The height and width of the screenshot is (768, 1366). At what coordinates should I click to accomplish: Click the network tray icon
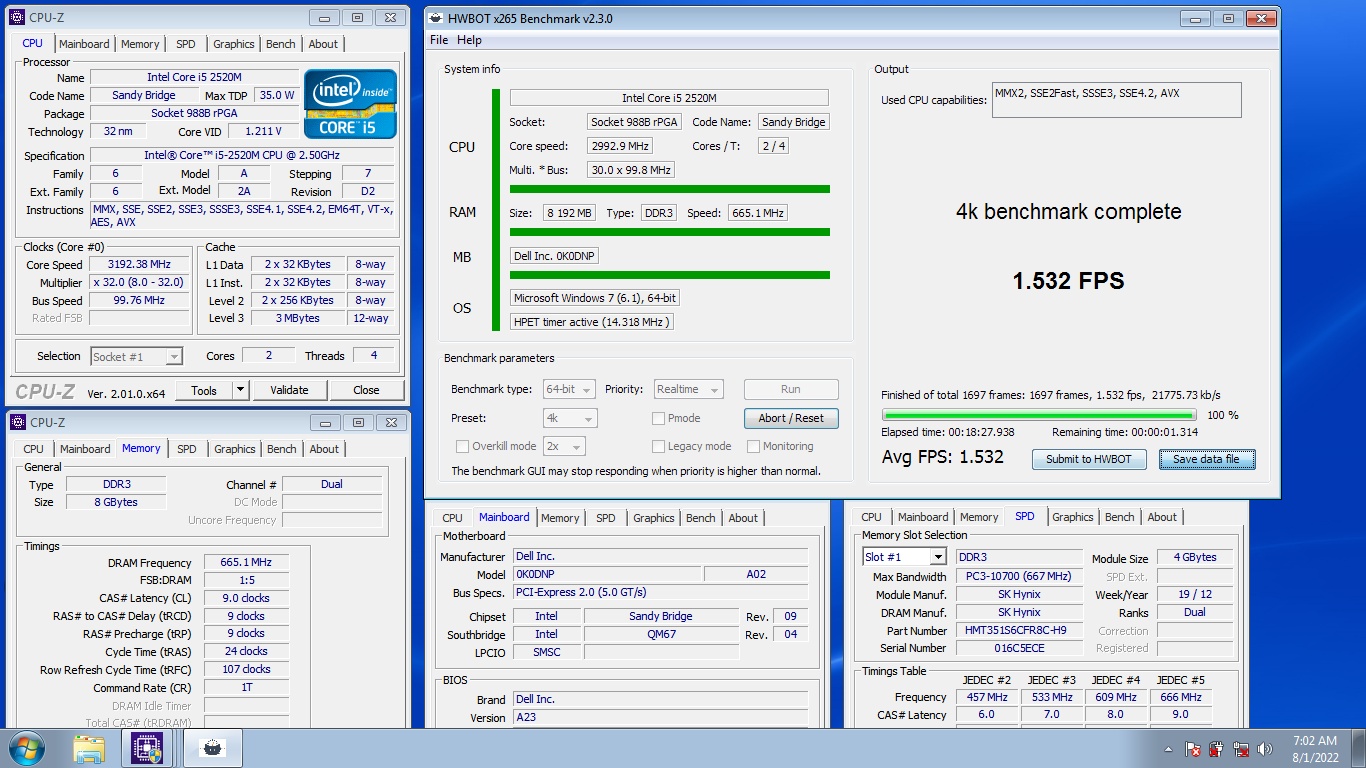tap(1241, 749)
